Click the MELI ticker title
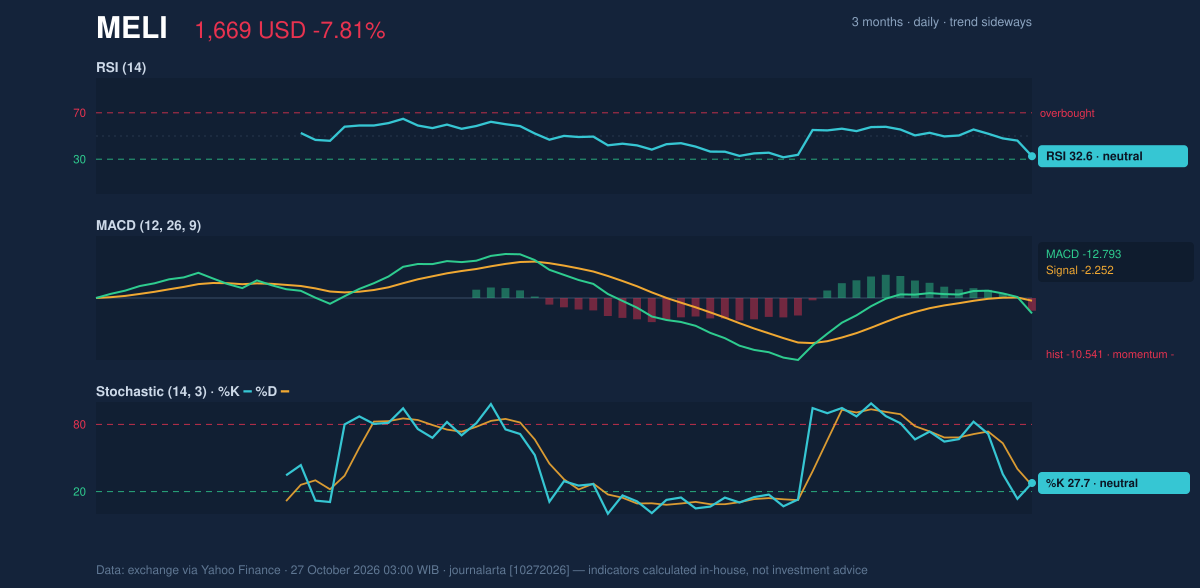The width and height of the screenshot is (1200, 588). (132, 28)
